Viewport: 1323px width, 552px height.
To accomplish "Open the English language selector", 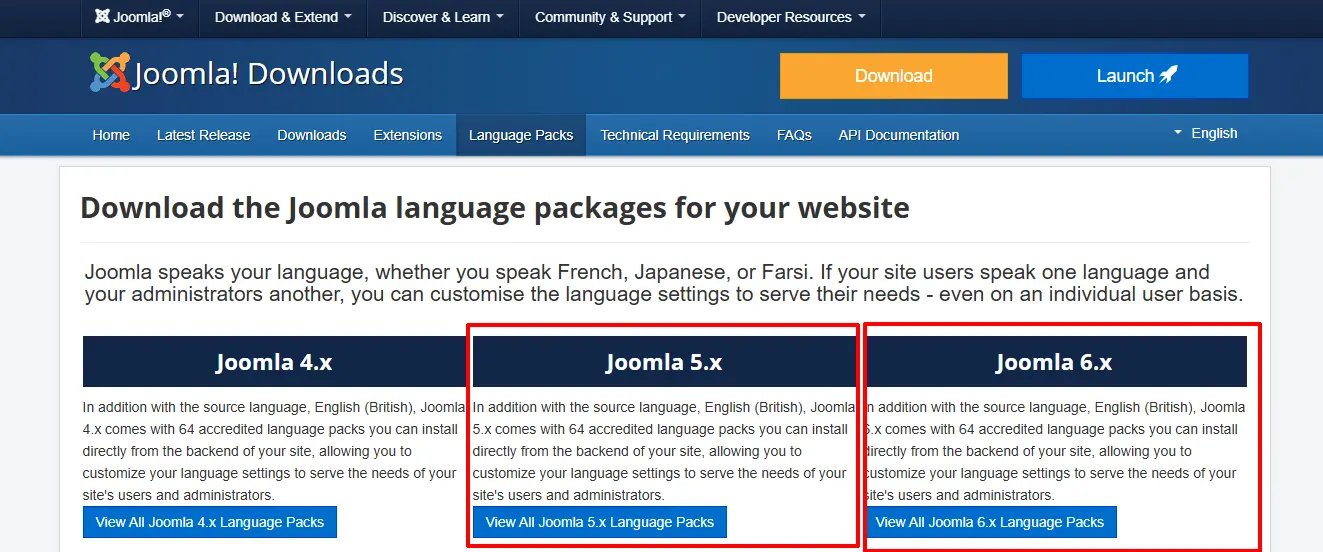I will (1205, 133).
